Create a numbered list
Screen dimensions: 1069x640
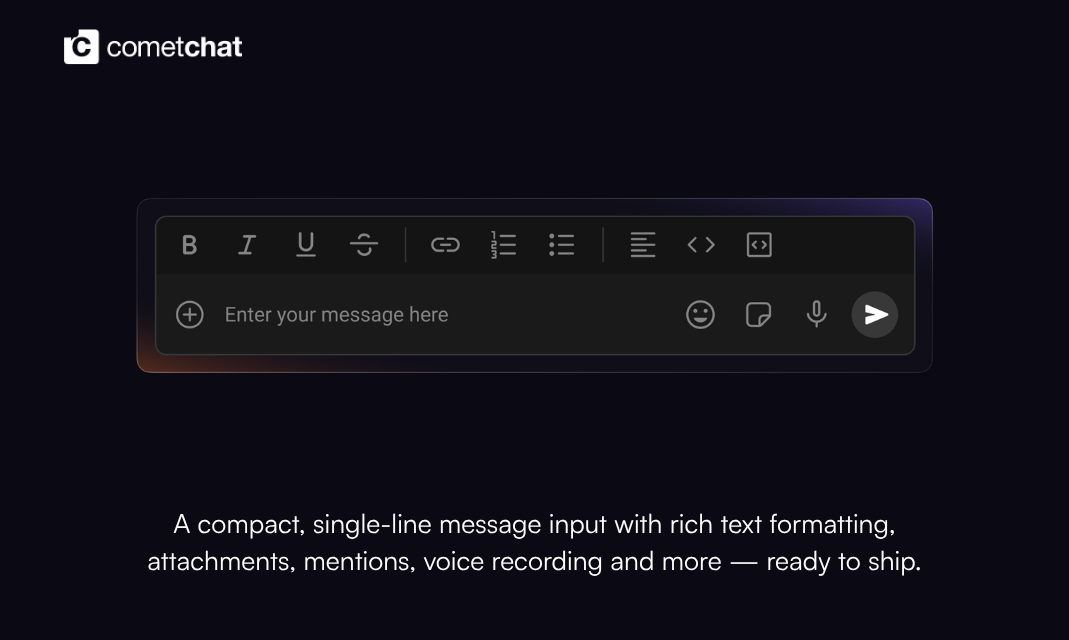point(504,245)
